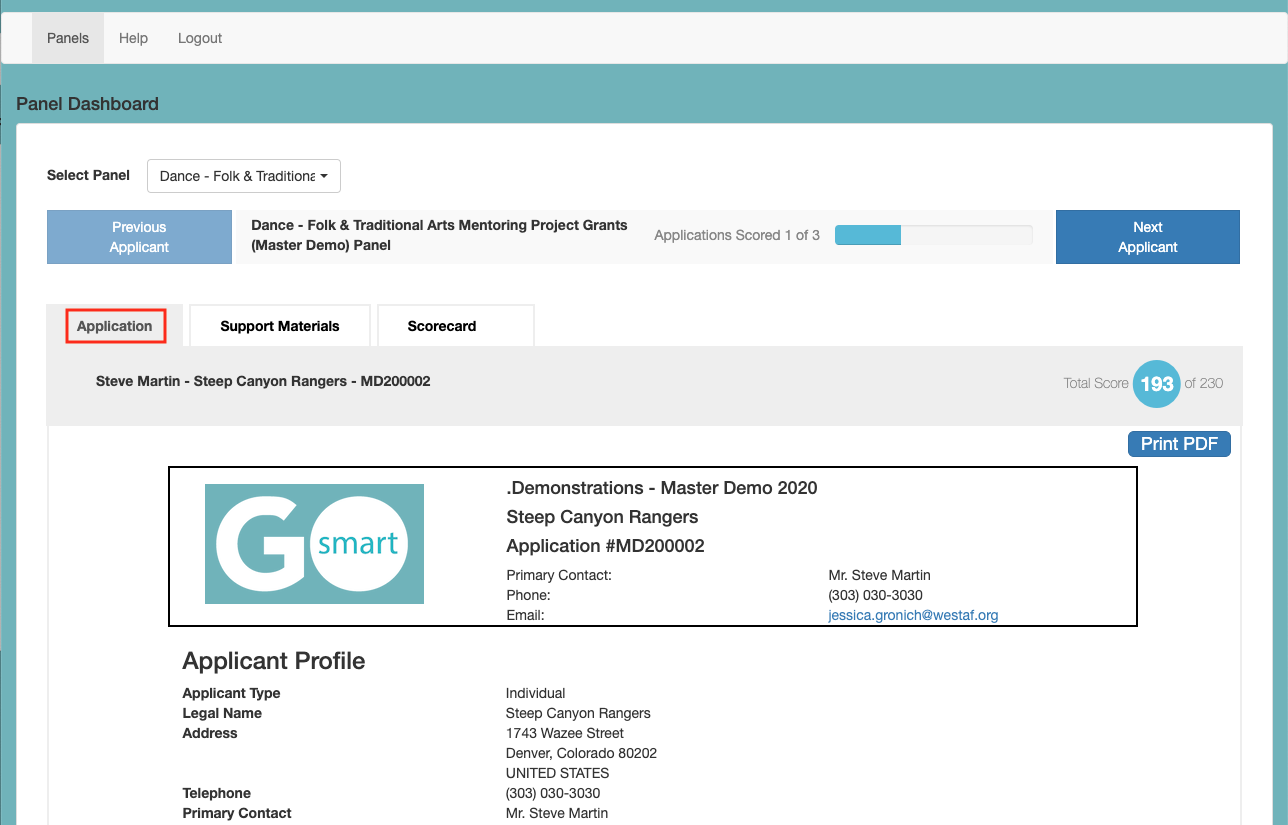The height and width of the screenshot is (825, 1288).
Task: Click the 'Total Score' label
Action: 1096,383
